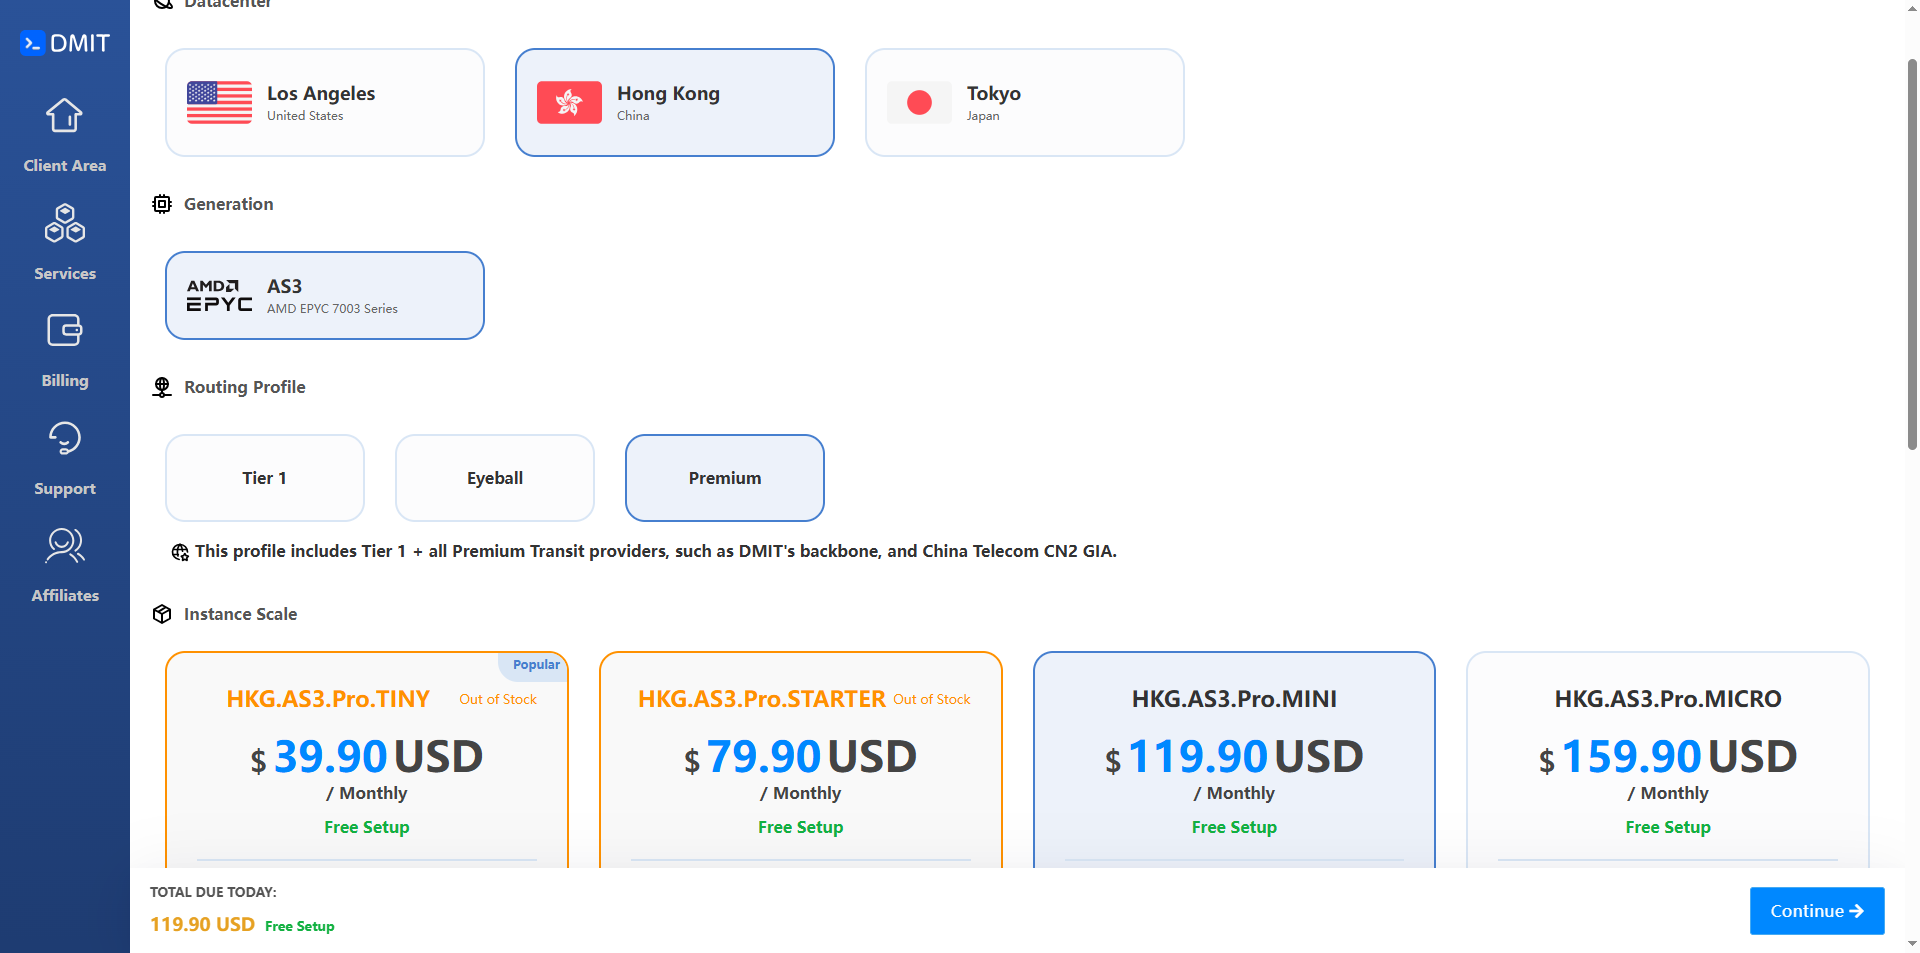Viewport: 1920px width, 953px height.
Task: Click the 79.90 USD price
Action: pos(801,757)
